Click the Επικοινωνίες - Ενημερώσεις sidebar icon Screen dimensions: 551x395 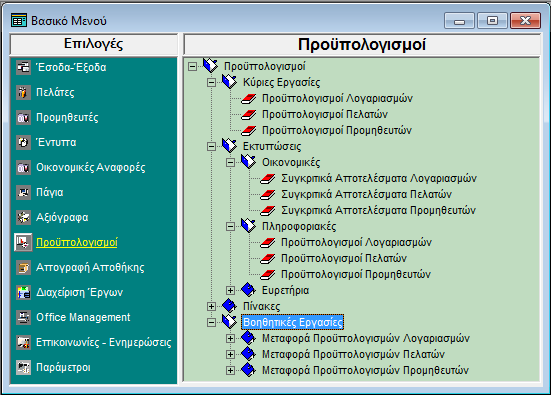coord(23,342)
